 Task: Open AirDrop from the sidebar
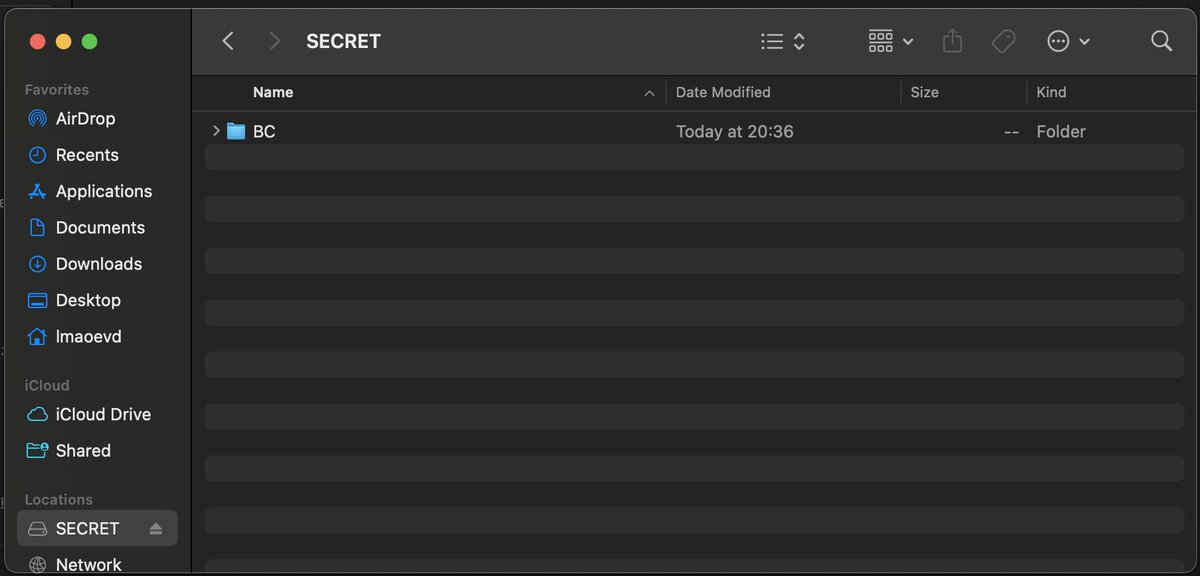[x=85, y=118]
